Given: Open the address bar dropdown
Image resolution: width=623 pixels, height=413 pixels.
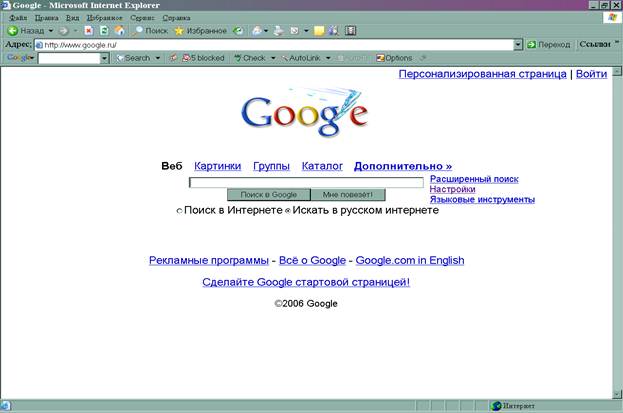Looking at the screenshot, I should click(518, 45).
